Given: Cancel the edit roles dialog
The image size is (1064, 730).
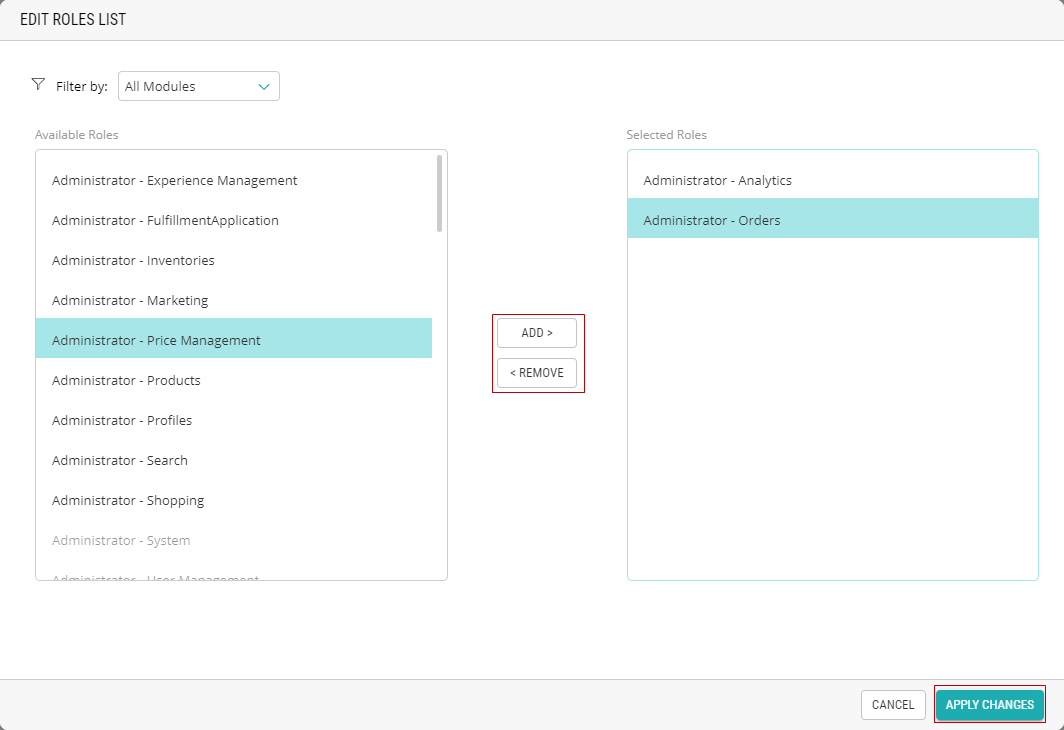Looking at the screenshot, I should tap(892, 705).
